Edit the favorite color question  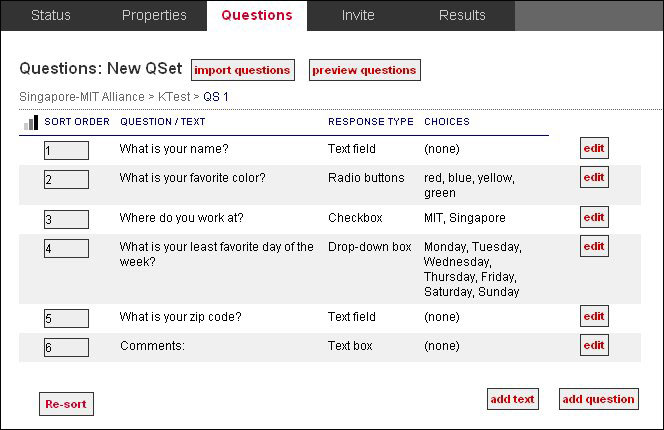click(x=594, y=178)
